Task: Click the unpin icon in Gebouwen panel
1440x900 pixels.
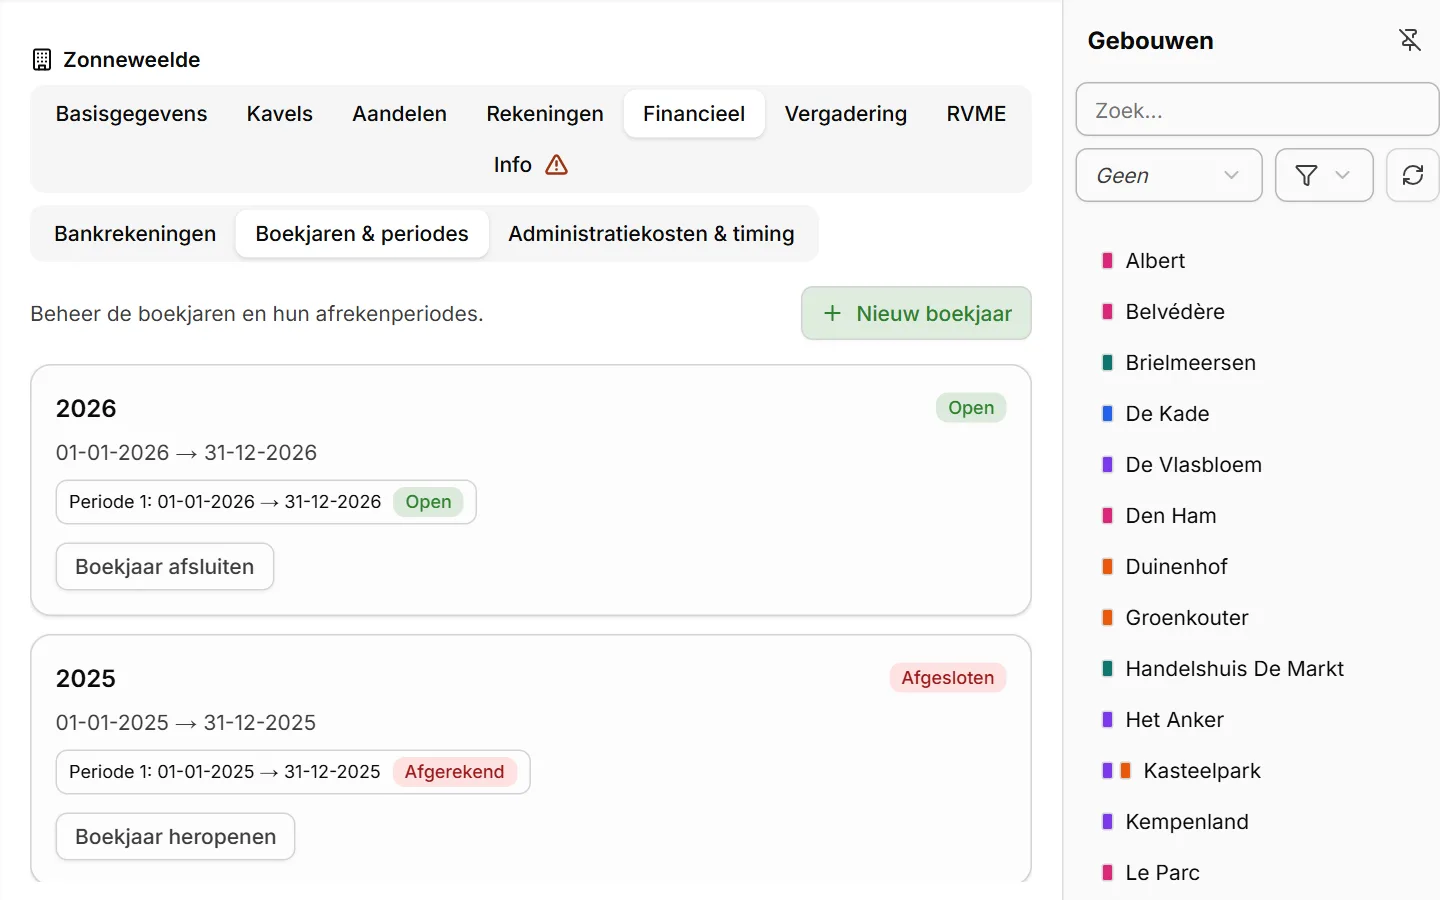Action: (1409, 40)
